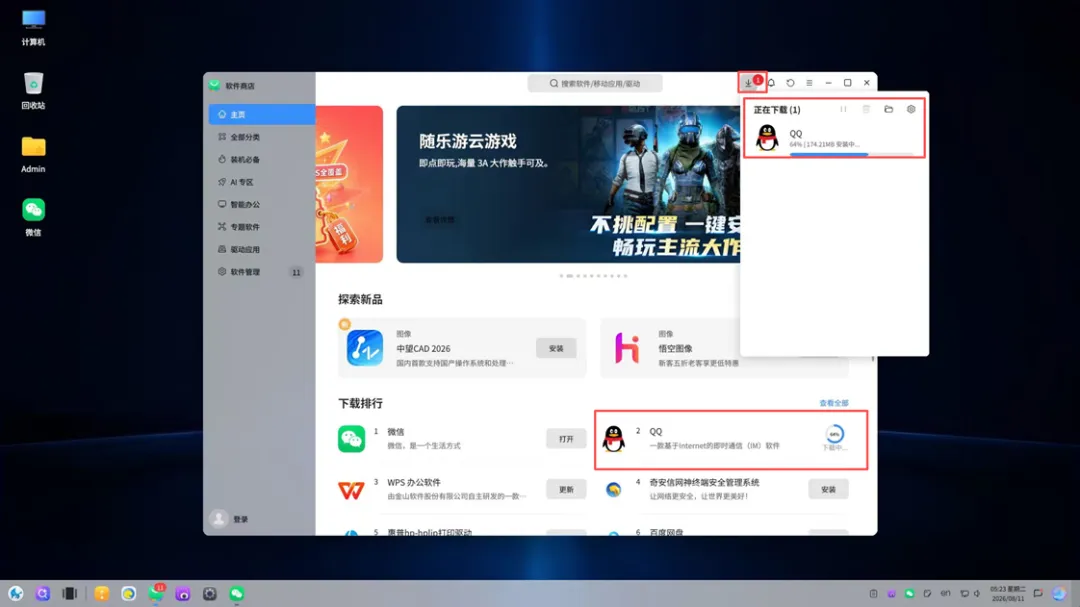The image size is (1080, 607).
Task: Click volume icon in system tray
Action: [x=977, y=593]
